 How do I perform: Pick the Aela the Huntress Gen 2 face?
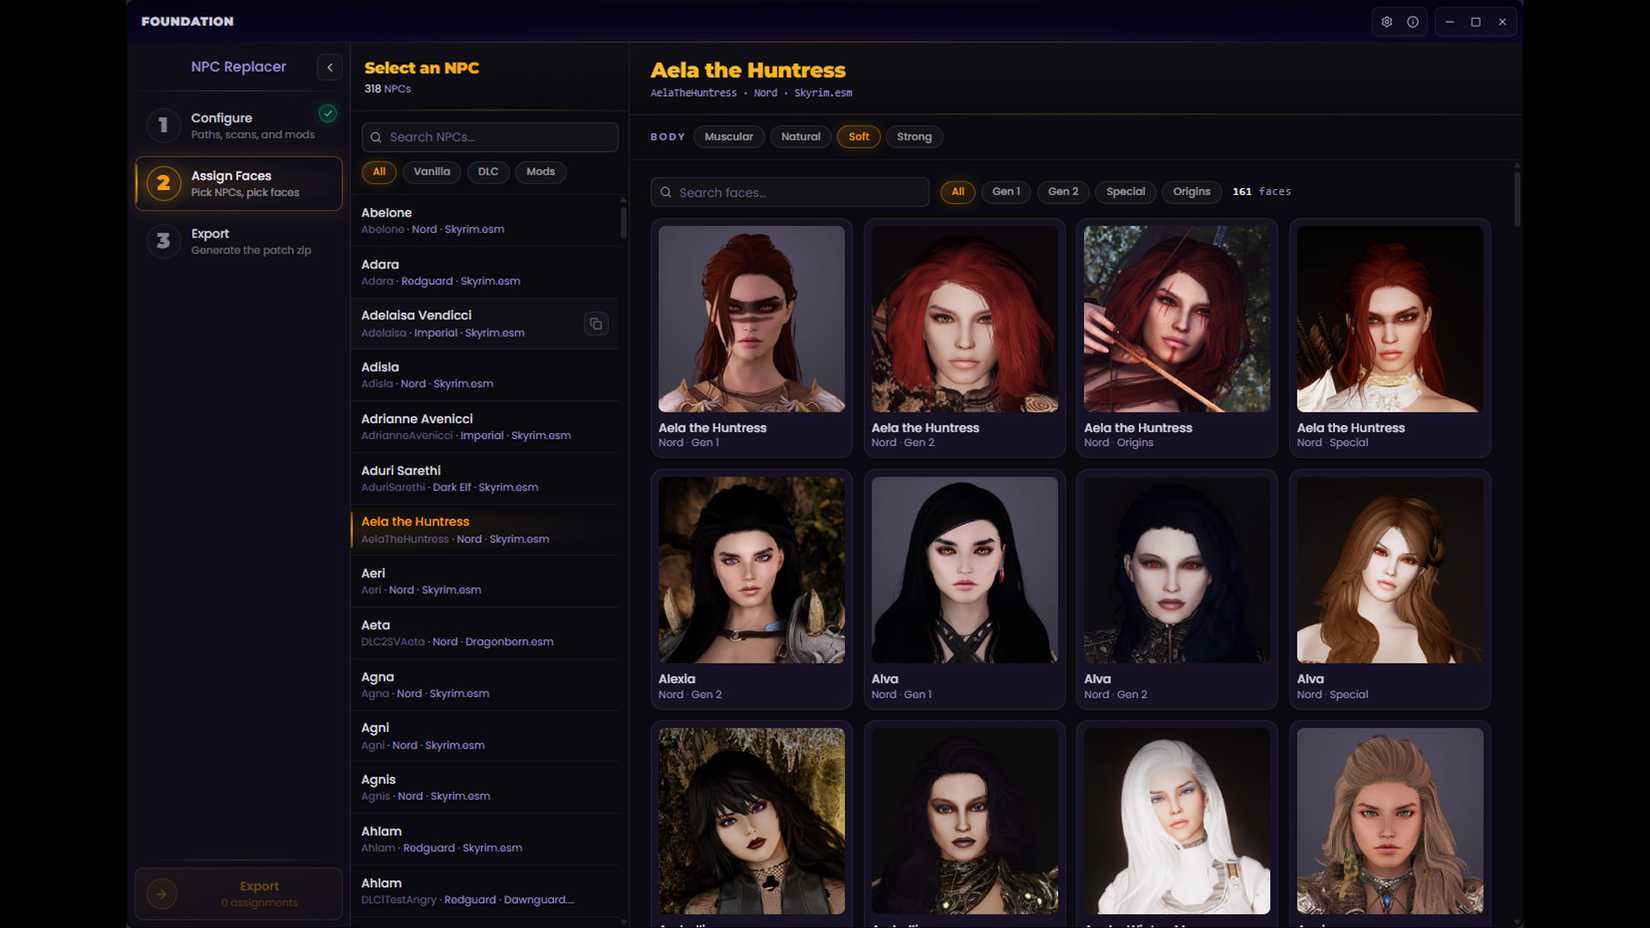964,338
